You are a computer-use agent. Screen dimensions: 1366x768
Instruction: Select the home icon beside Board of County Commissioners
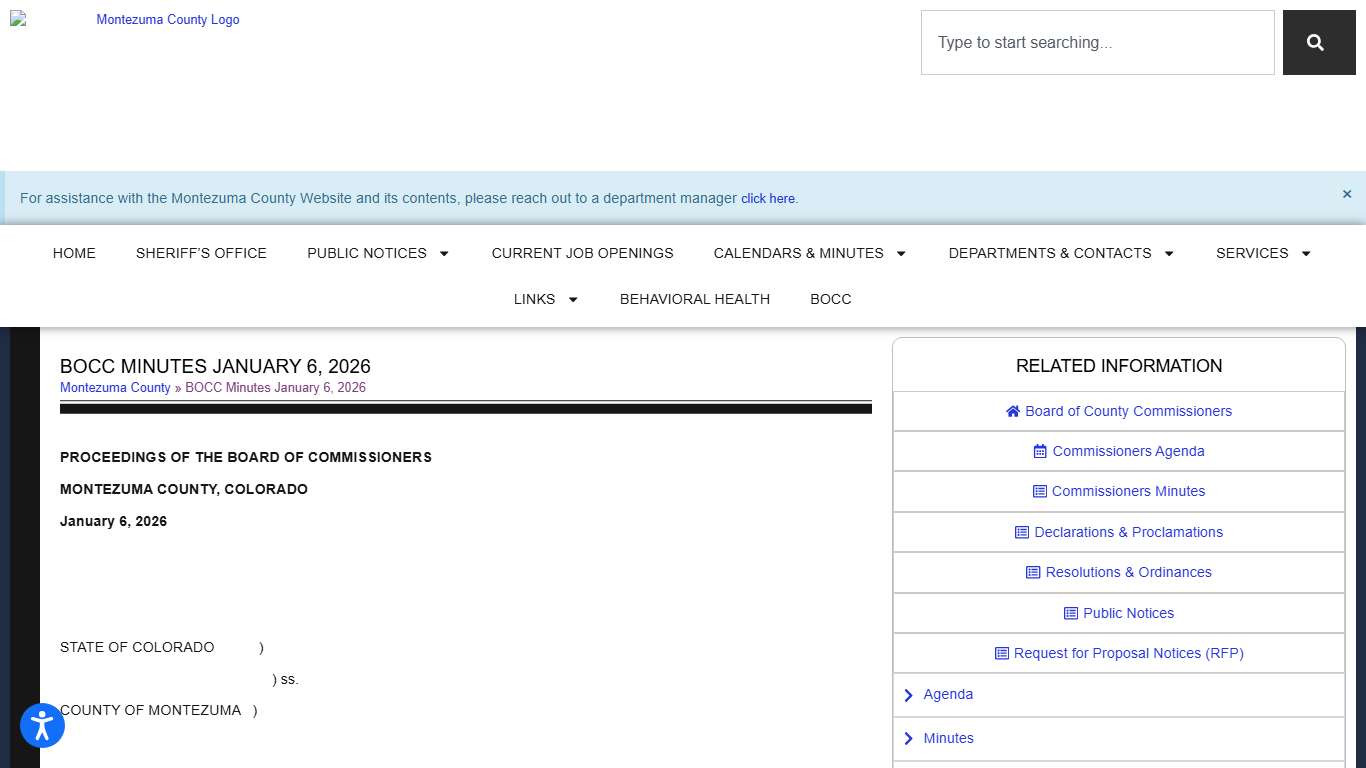1013,411
